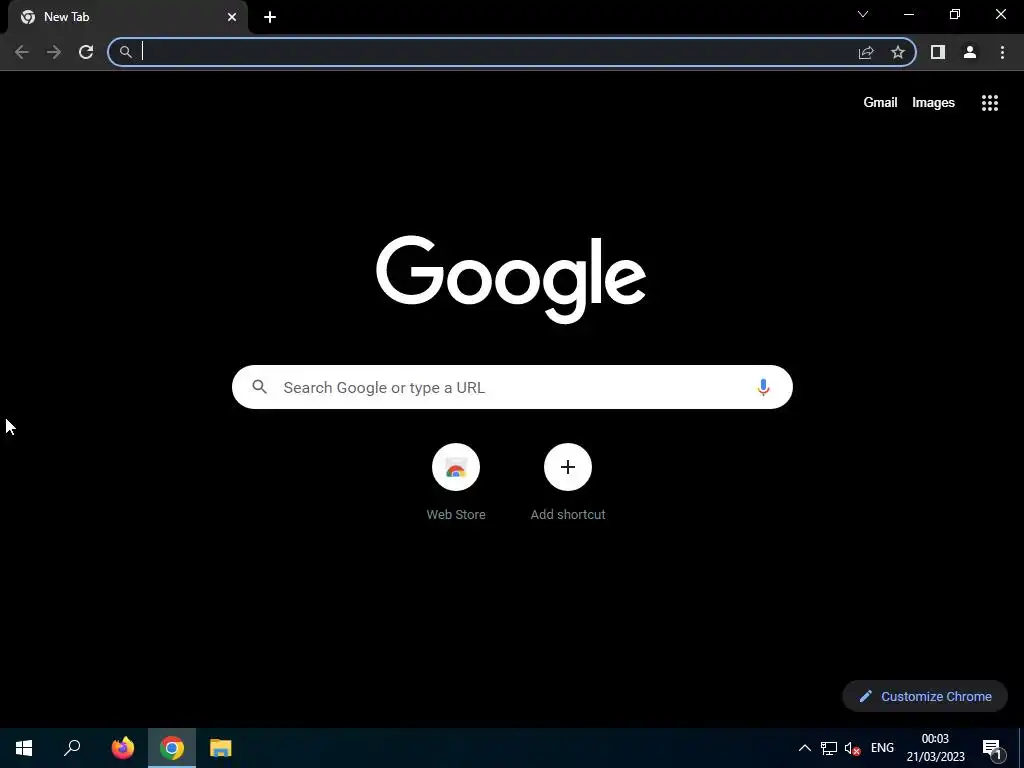Screen dimensions: 1024x768
Task: Open the Web Store shortcut
Action: [456, 482]
